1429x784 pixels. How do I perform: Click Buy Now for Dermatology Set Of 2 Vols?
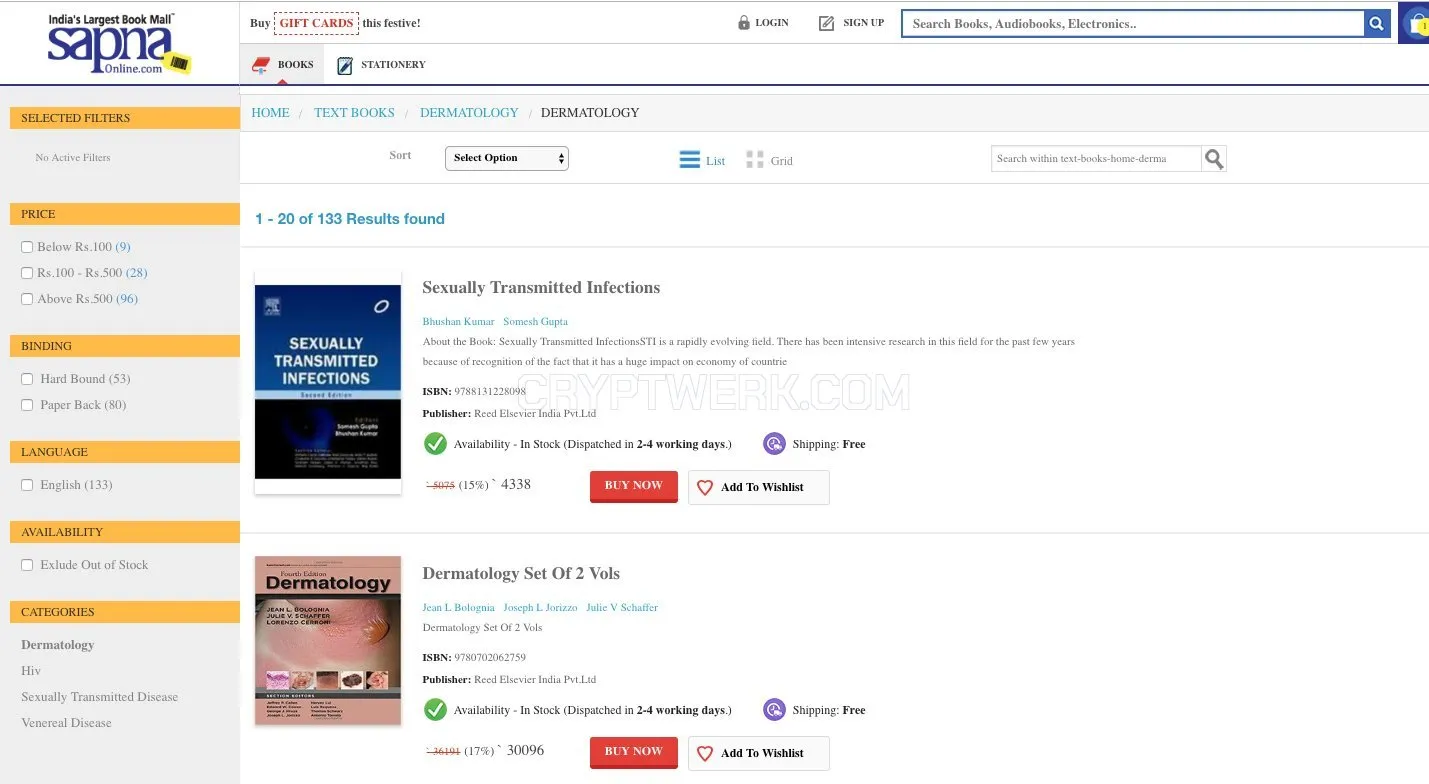coord(634,752)
